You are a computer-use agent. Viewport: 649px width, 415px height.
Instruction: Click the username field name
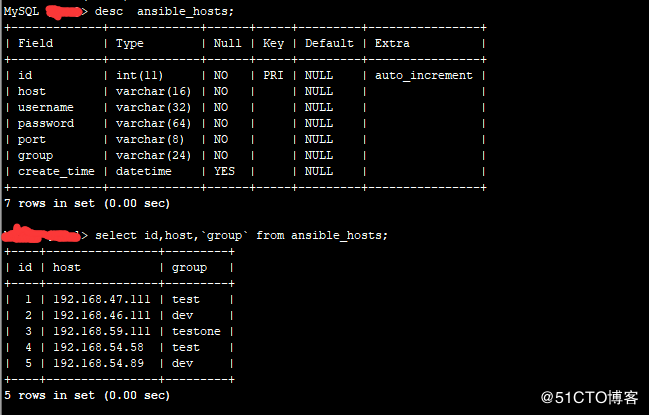[x=46, y=107]
